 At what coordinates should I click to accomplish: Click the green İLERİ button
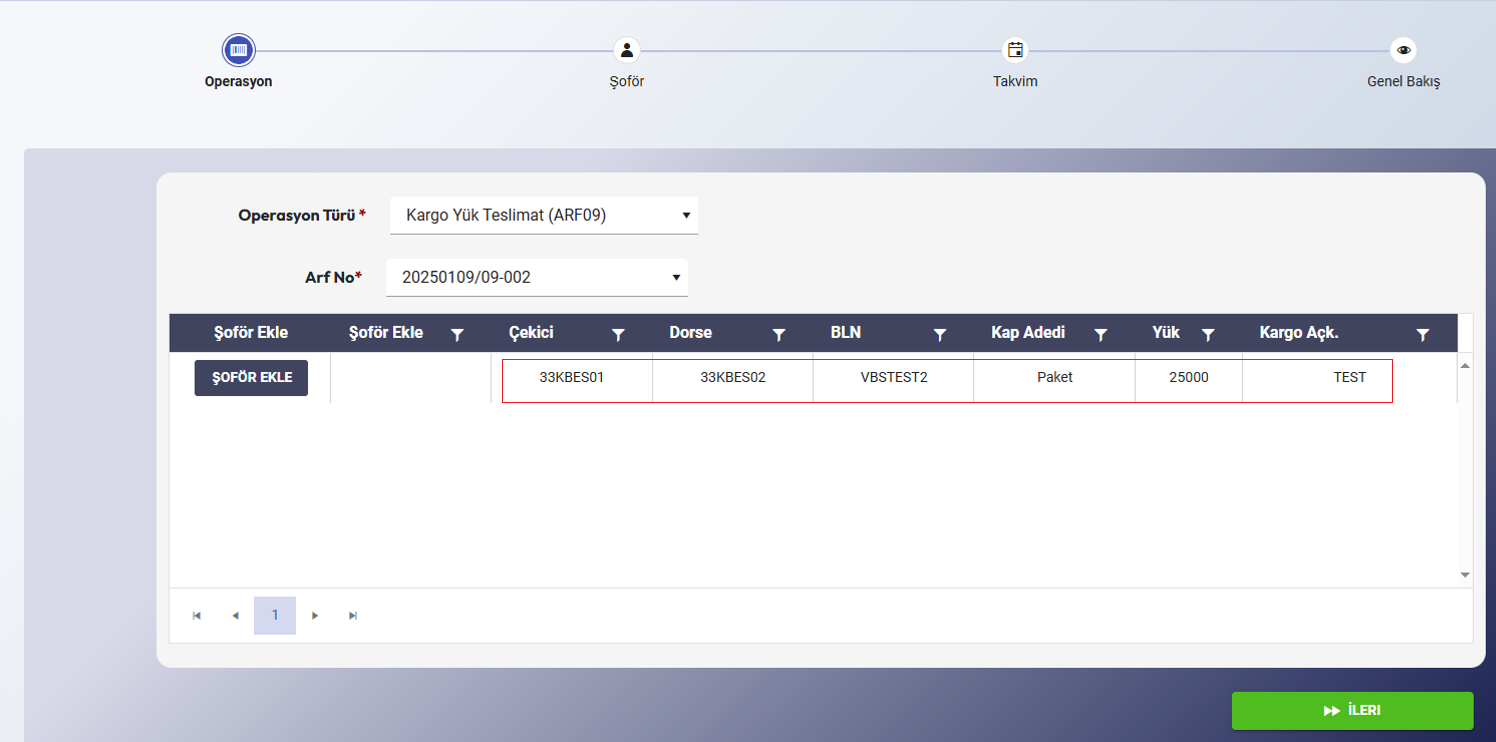pos(1352,711)
